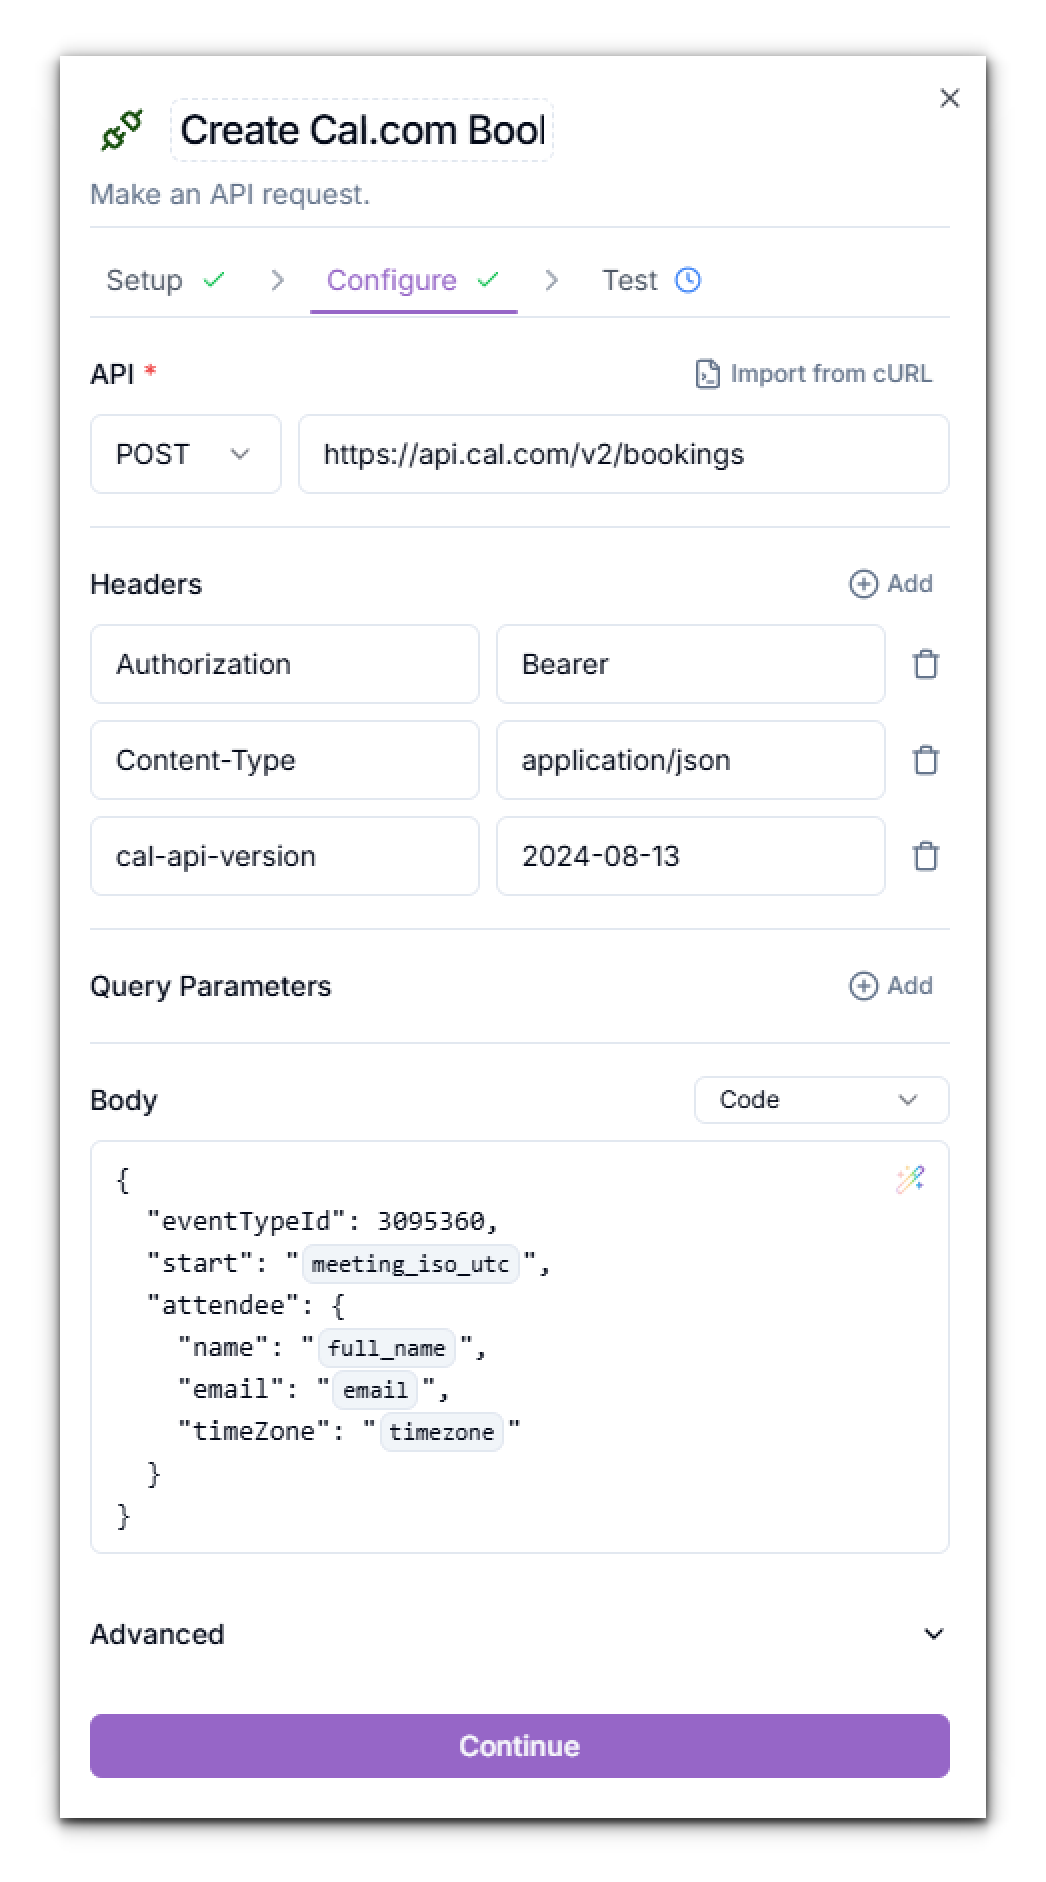Click the plus icon for Headers Add

pos(863,584)
